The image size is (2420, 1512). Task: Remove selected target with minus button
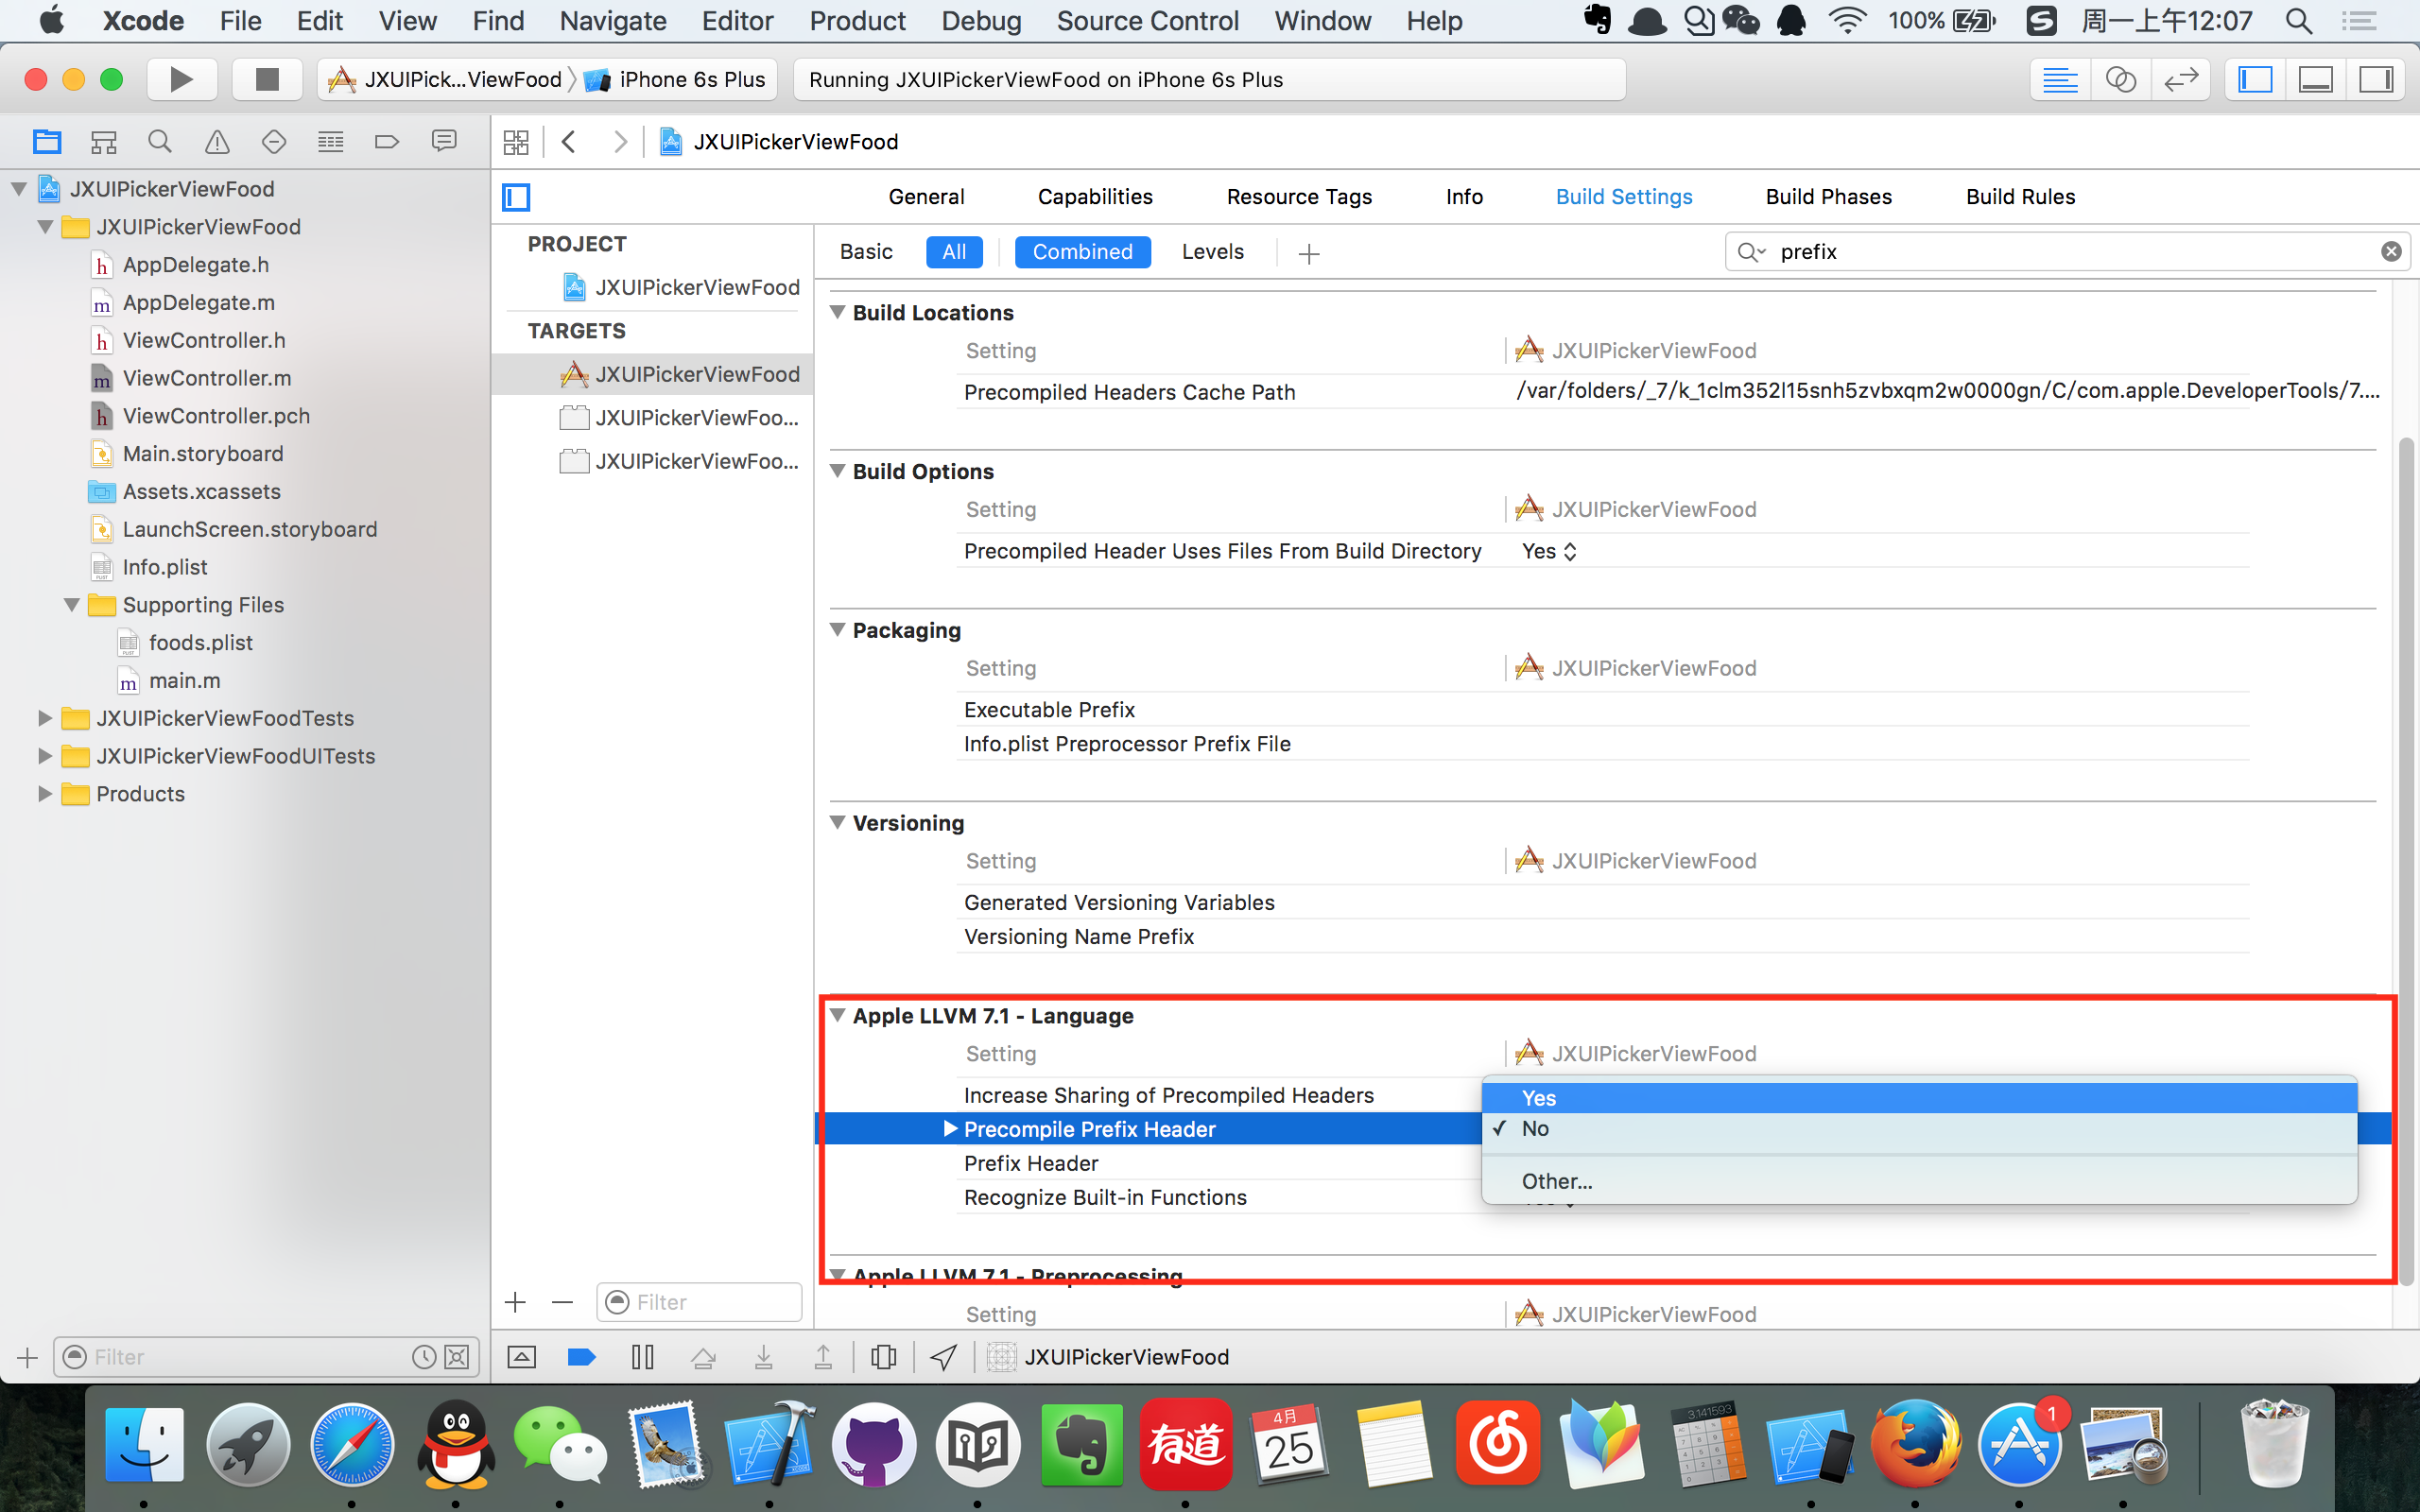(x=562, y=1302)
